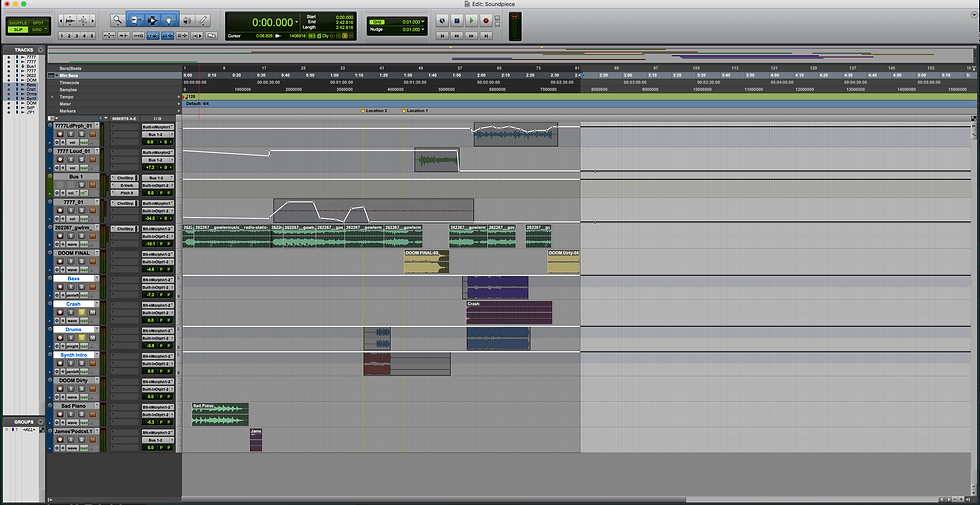This screenshot has width=980, height=505.
Task: Open the Bass track name dropdown arrow
Action: [97, 279]
